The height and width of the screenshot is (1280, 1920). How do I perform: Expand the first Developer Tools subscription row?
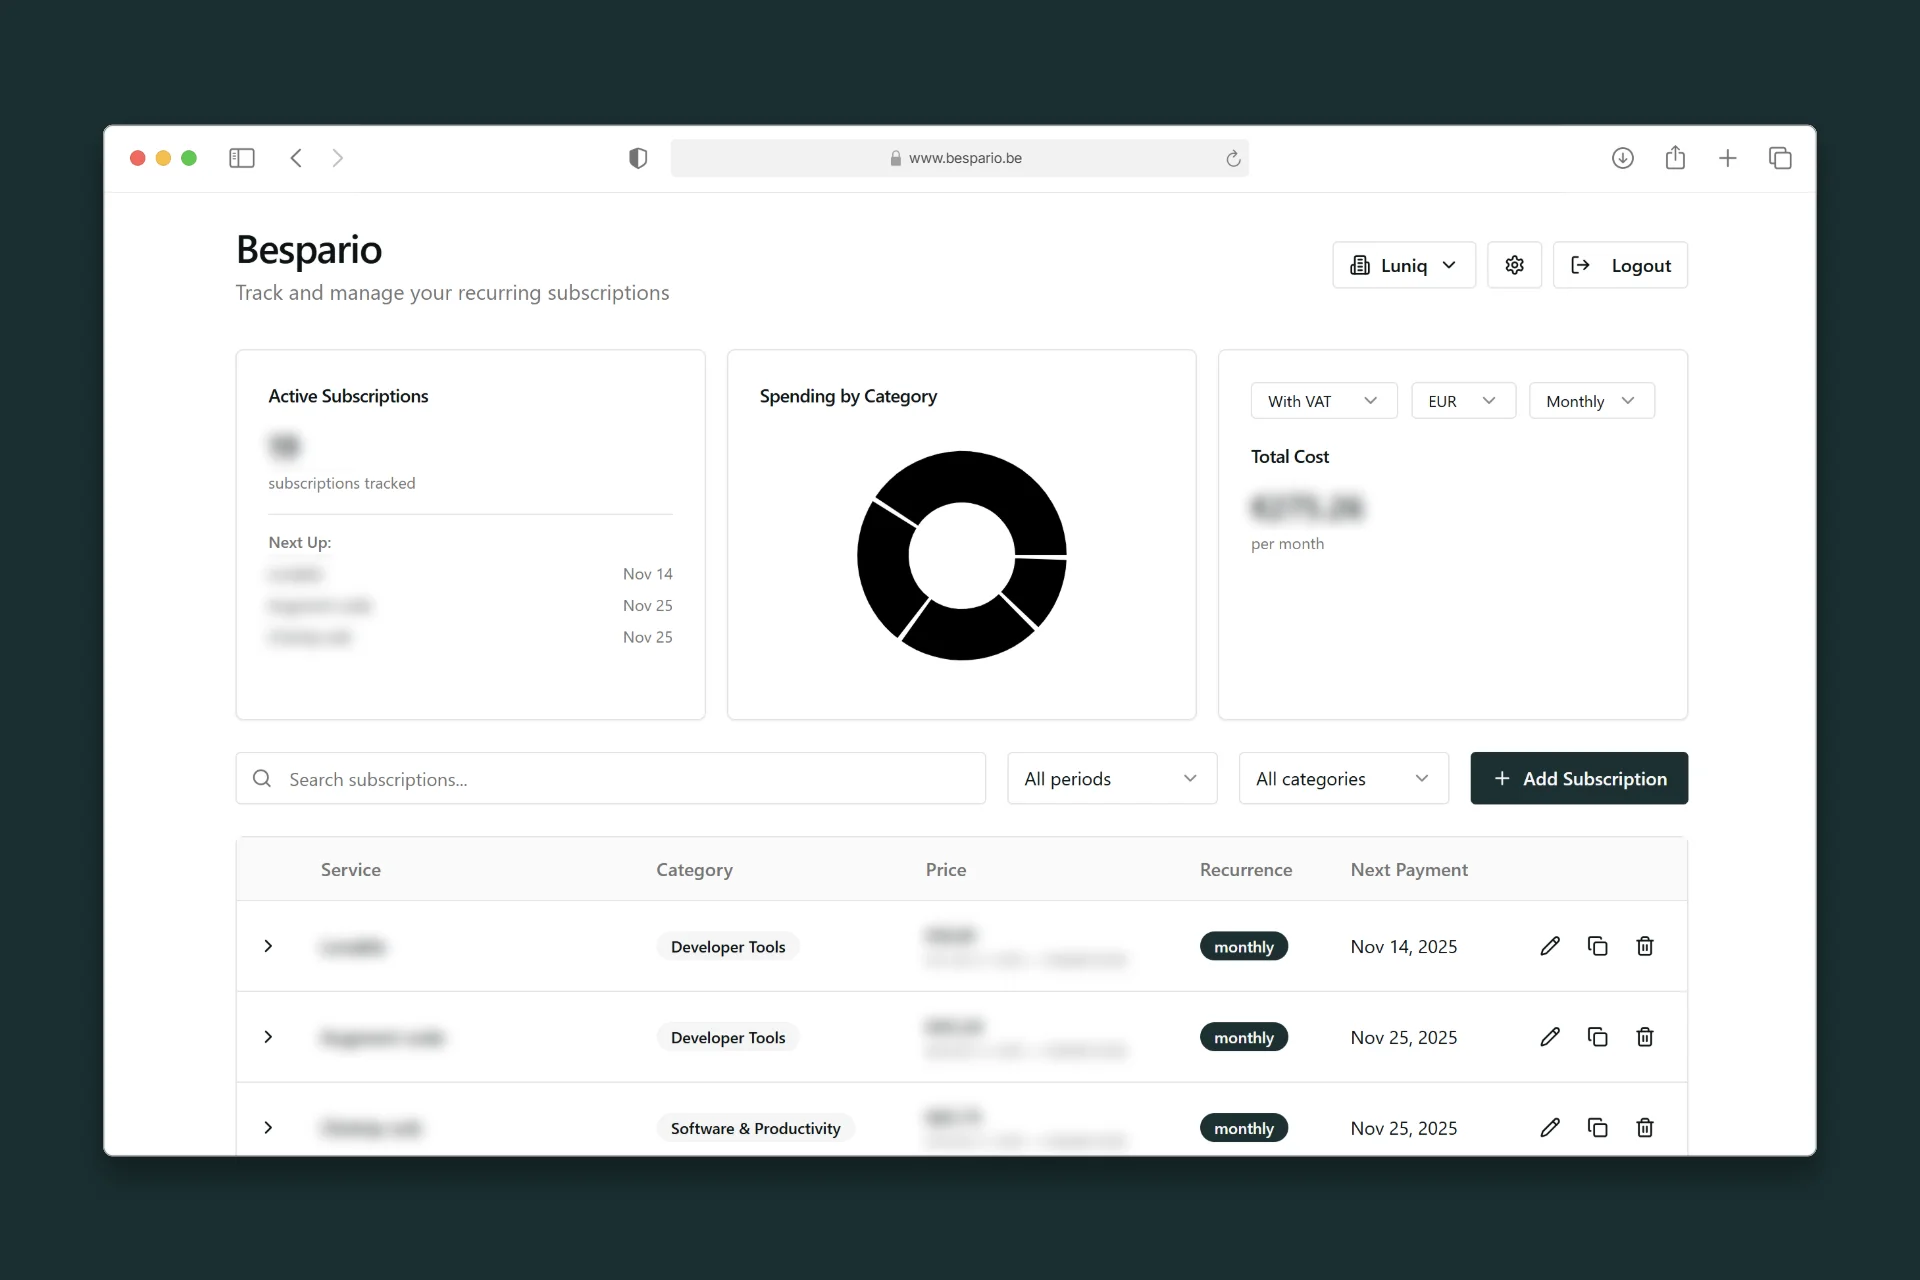[x=268, y=946]
